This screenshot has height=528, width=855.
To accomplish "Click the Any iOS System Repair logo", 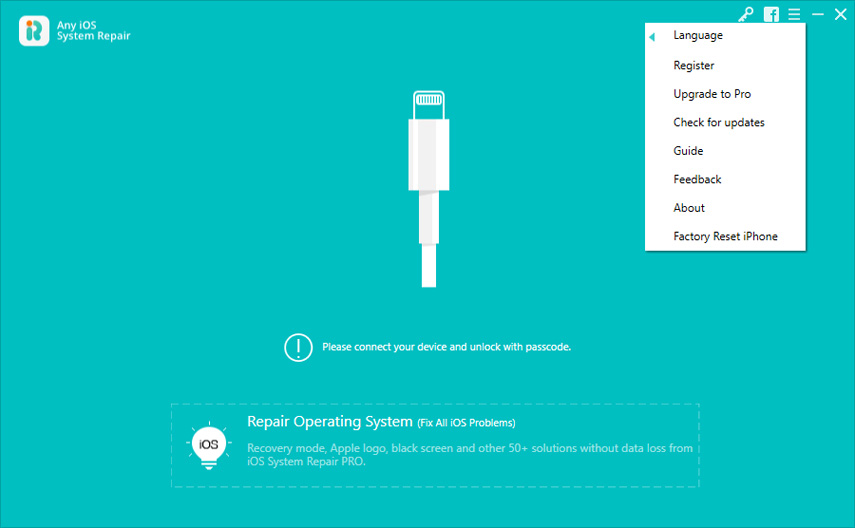I will click(34, 31).
